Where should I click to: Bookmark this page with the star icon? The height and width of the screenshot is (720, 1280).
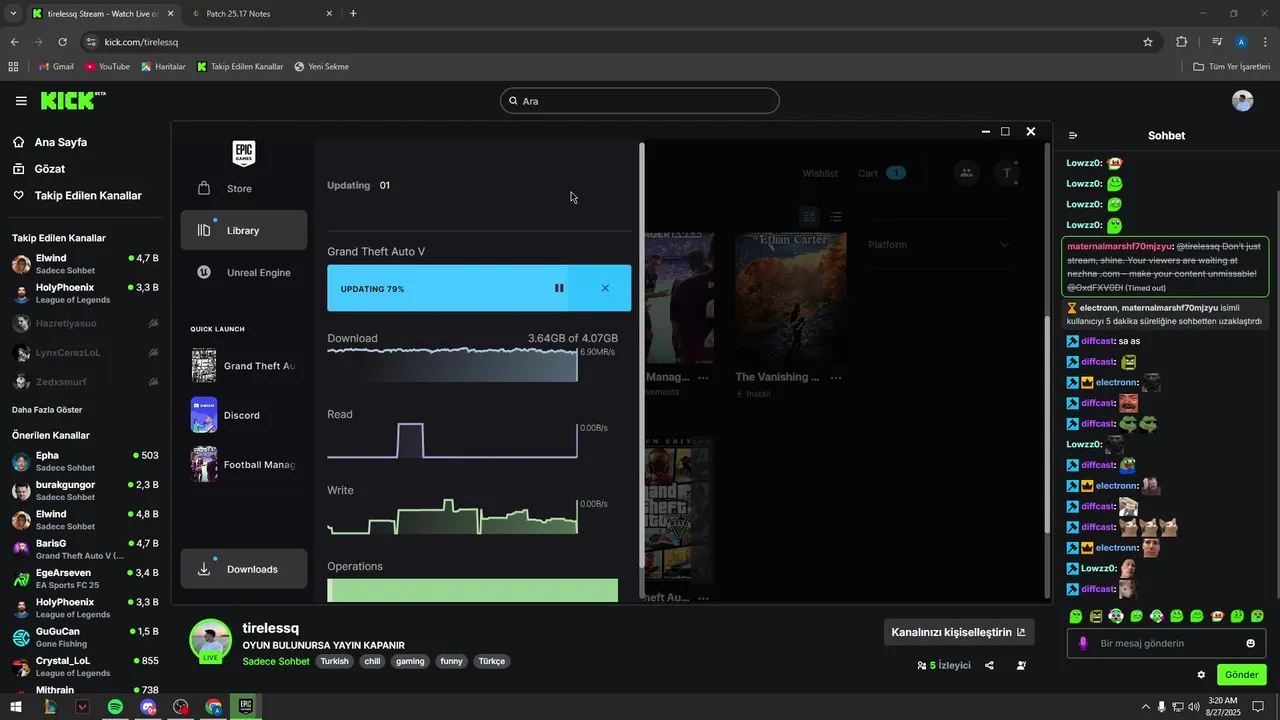point(1148,42)
